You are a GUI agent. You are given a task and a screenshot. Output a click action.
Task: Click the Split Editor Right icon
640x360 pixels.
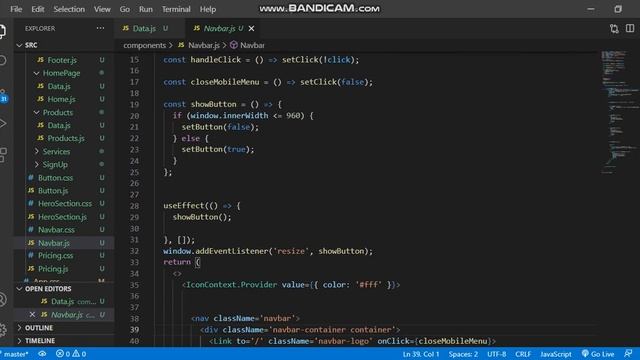tap(630, 29)
